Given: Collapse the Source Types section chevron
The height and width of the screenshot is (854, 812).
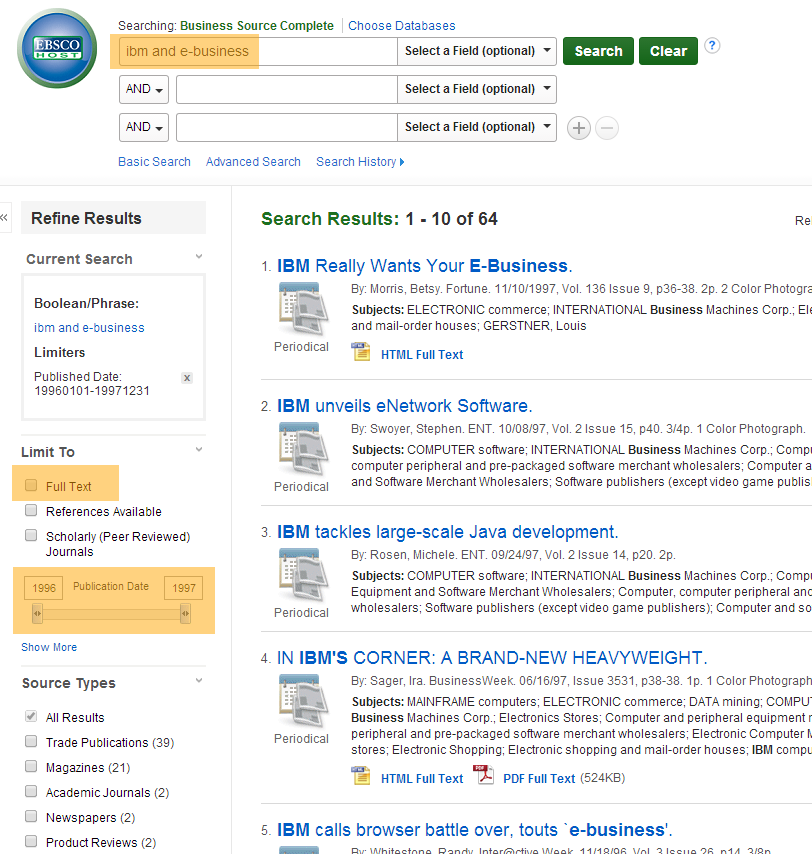Looking at the screenshot, I should point(199,680).
